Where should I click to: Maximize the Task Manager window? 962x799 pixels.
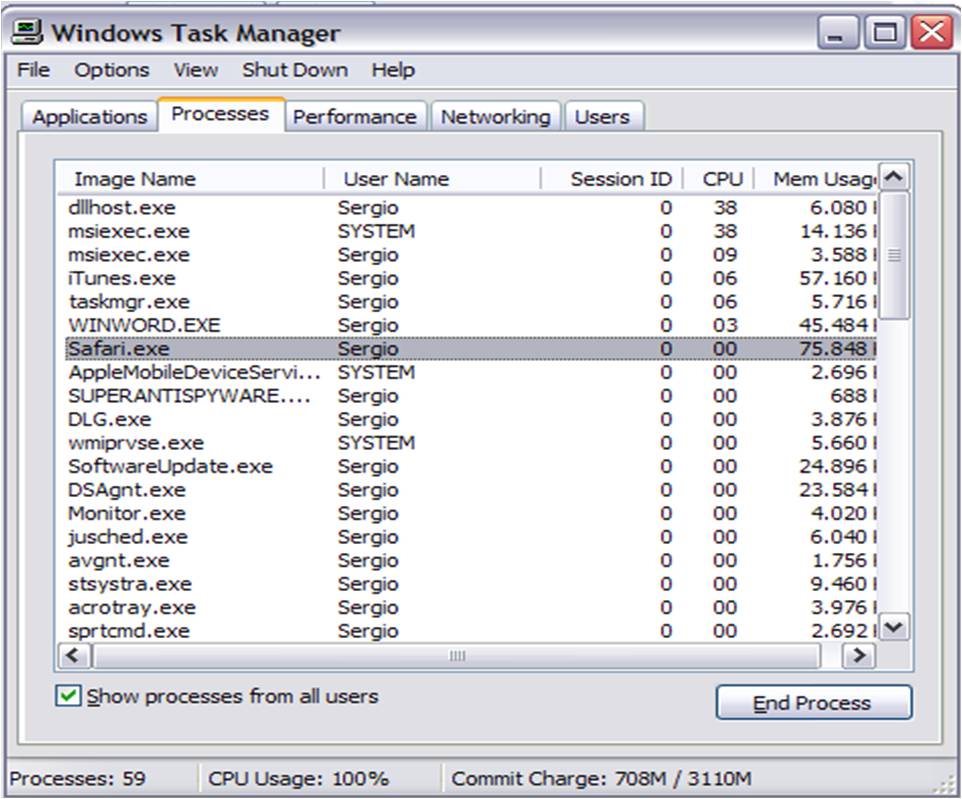(884, 32)
